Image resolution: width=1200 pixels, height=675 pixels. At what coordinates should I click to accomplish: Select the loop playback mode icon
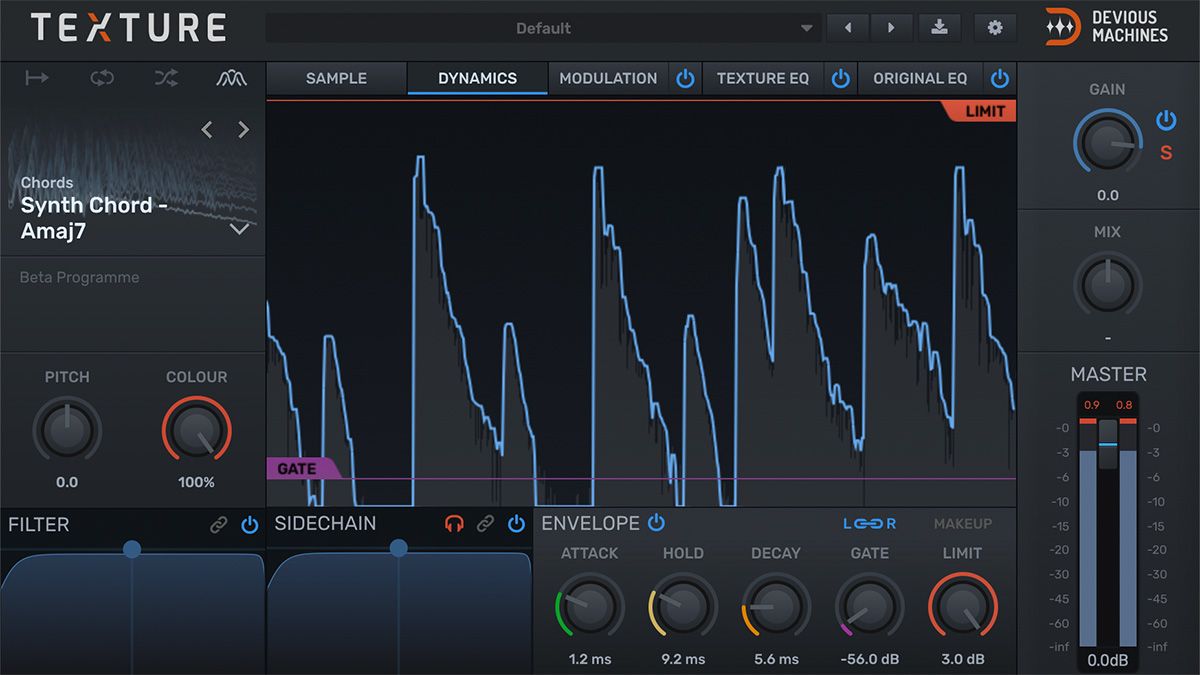tap(102, 78)
